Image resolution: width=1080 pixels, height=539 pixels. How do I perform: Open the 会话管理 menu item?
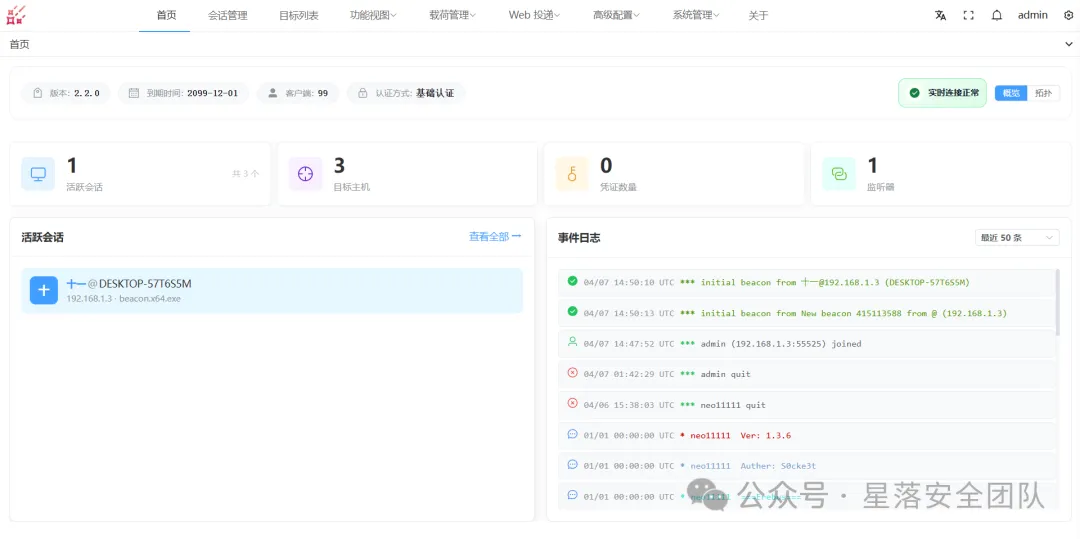(227, 15)
